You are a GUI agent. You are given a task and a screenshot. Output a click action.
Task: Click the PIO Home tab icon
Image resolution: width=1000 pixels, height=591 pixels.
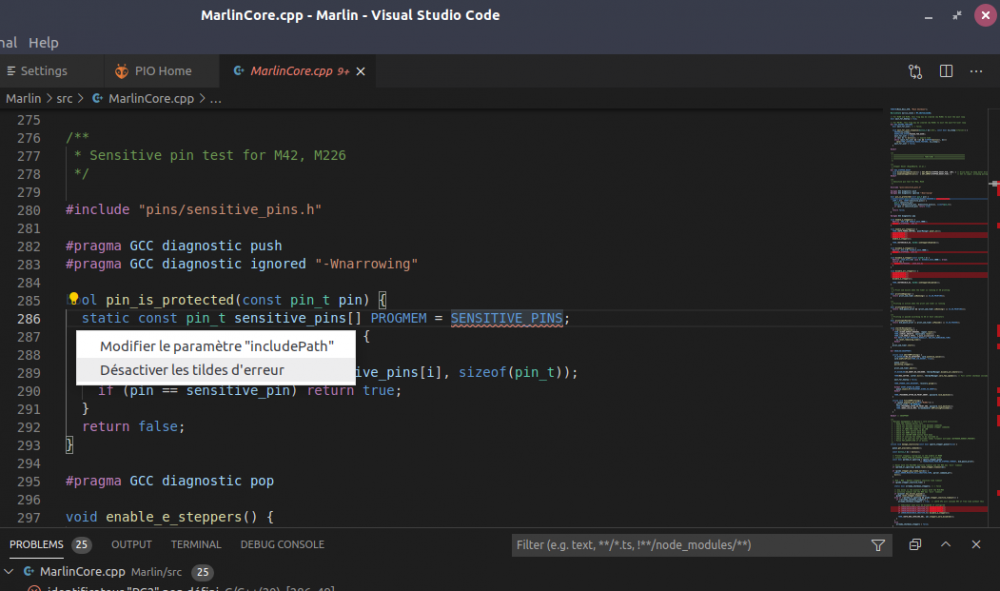tap(122, 71)
